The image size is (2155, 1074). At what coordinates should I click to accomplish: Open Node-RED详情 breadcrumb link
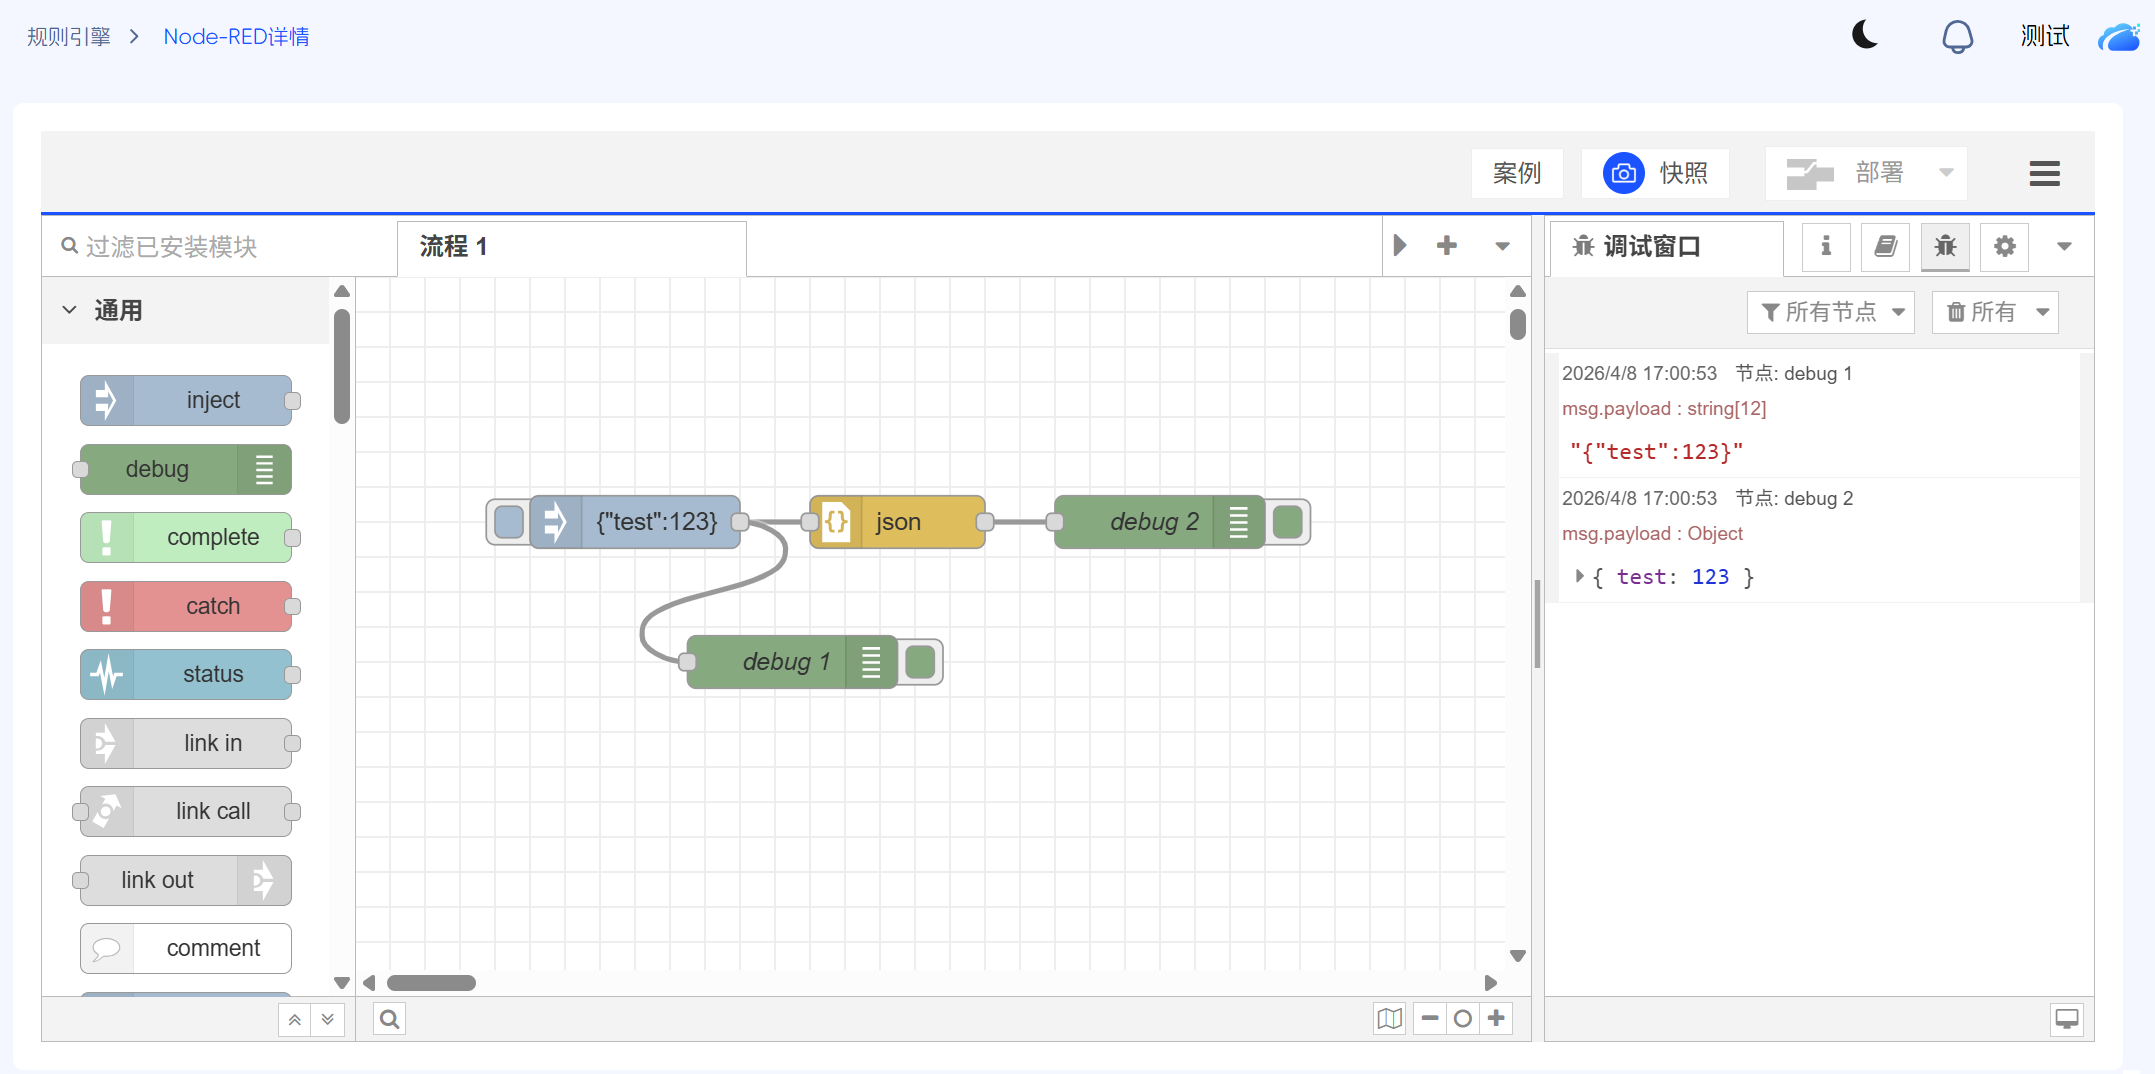pos(236,37)
